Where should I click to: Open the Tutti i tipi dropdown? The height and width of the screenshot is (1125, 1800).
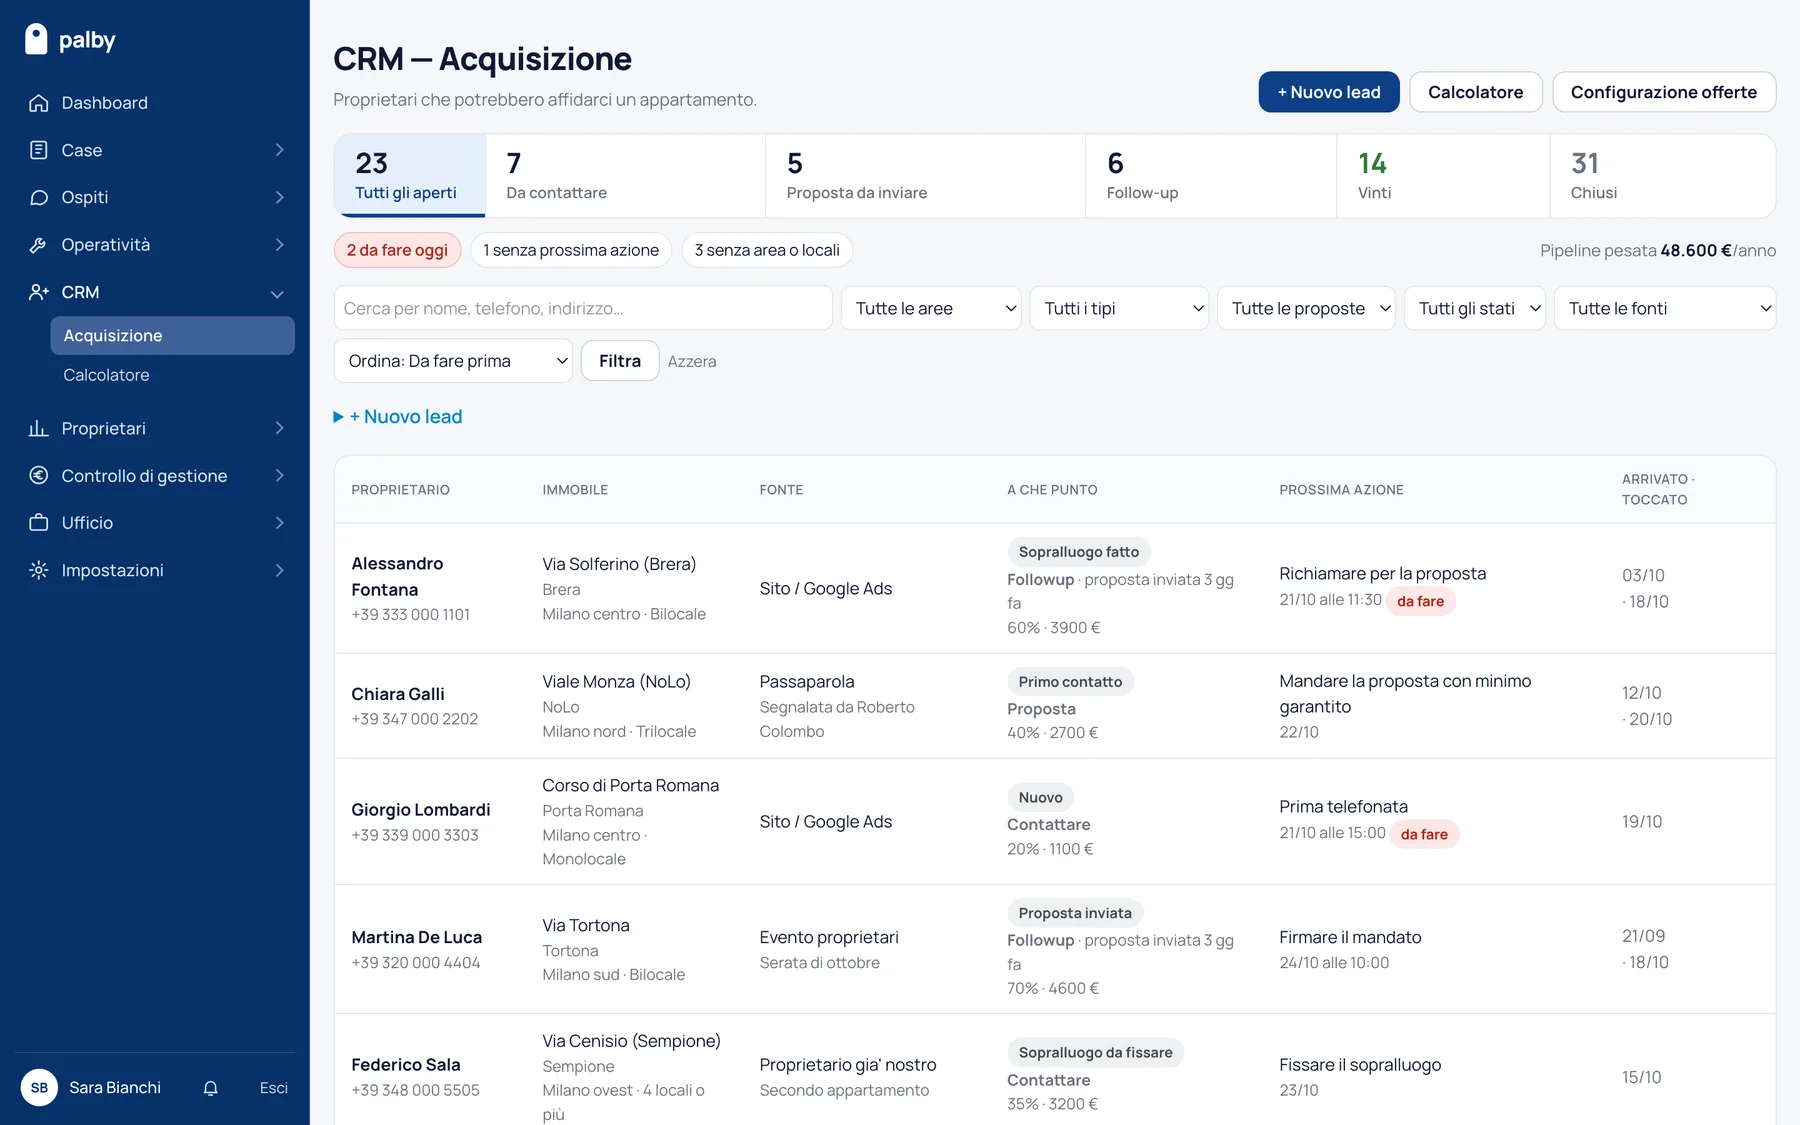click(1119, 308)
